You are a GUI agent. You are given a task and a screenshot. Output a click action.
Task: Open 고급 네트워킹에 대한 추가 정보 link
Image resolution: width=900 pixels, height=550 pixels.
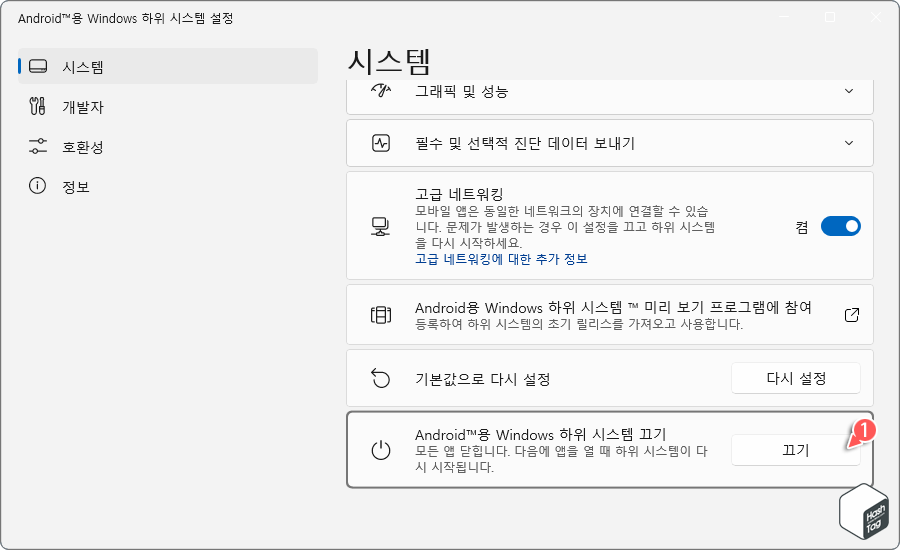(501, 259)
